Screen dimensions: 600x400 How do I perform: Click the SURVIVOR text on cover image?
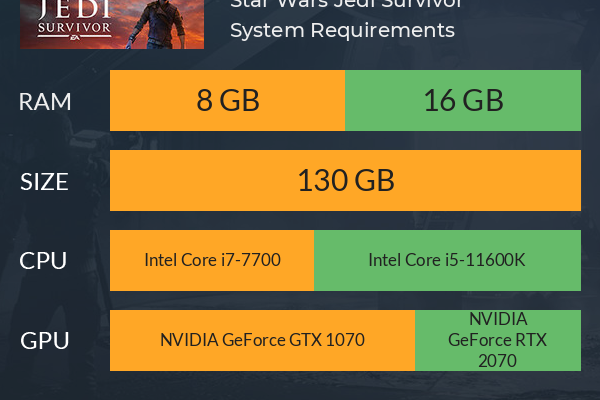(x=74, y=28)
